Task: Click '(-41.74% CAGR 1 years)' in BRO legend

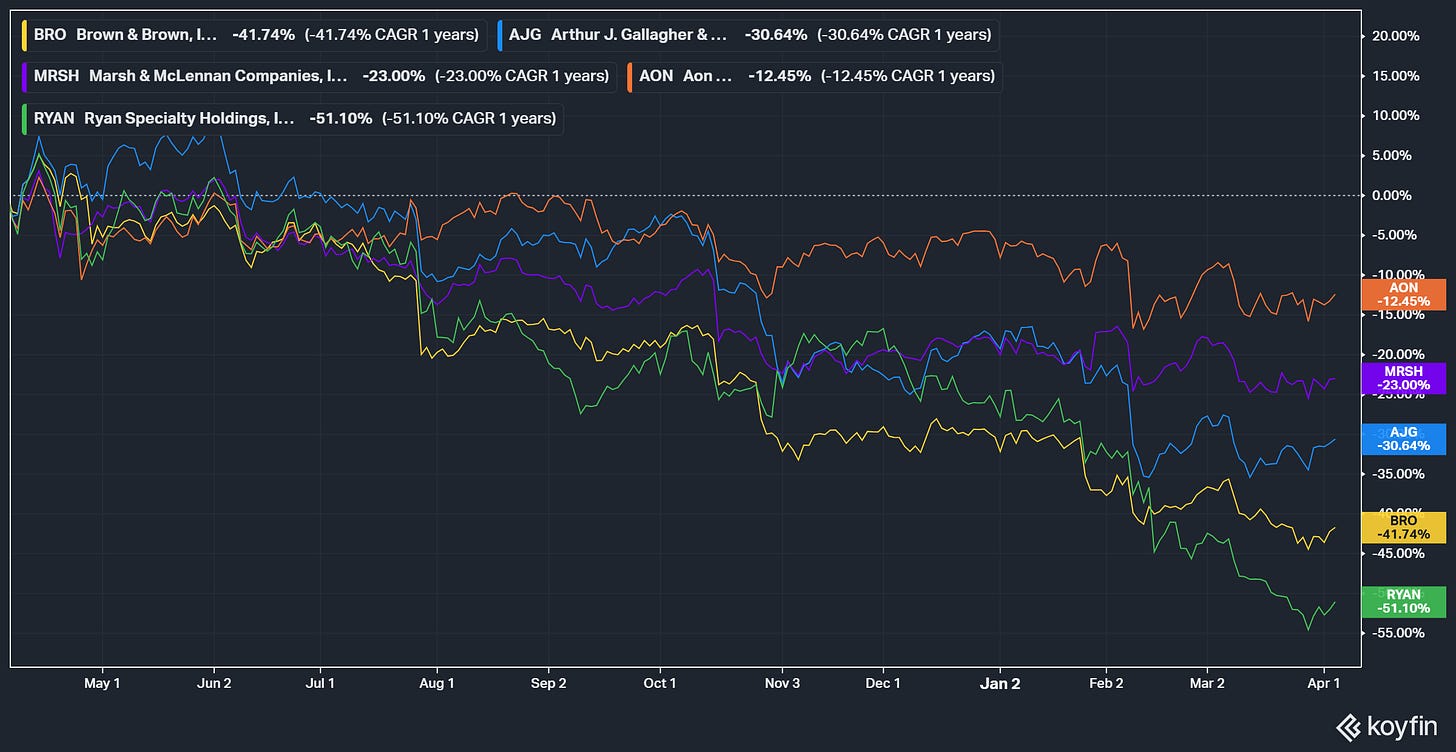Action: point(392,34)
